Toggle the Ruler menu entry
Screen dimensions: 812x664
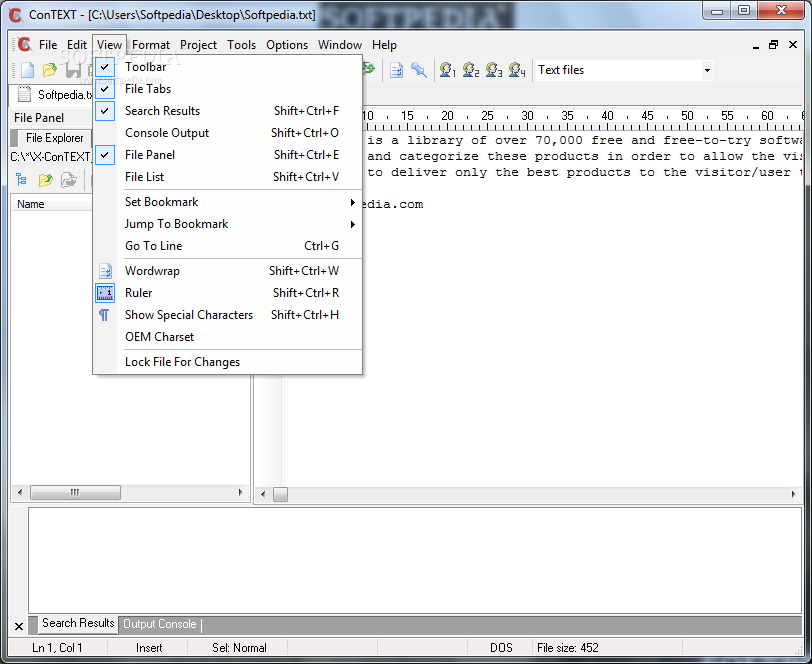228,293
